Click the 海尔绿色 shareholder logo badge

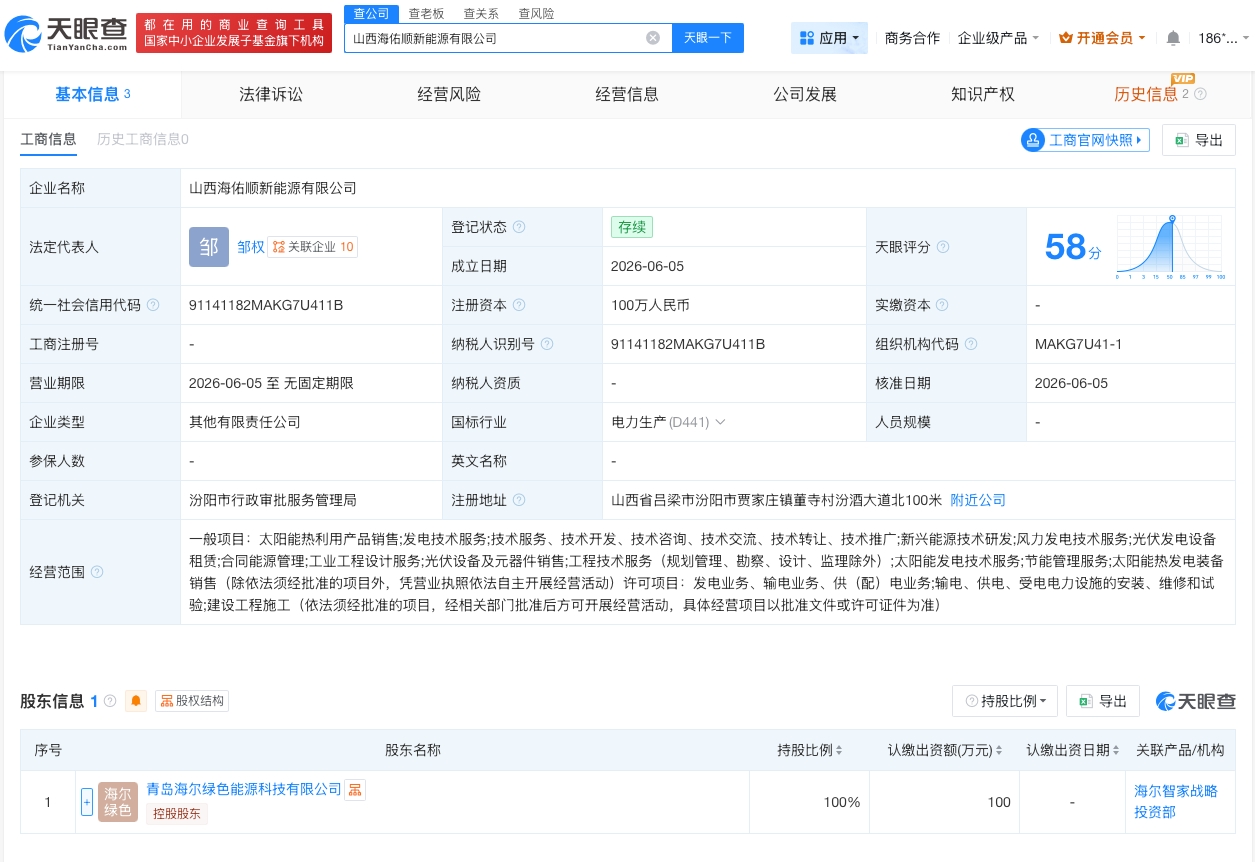pos(118,802)
